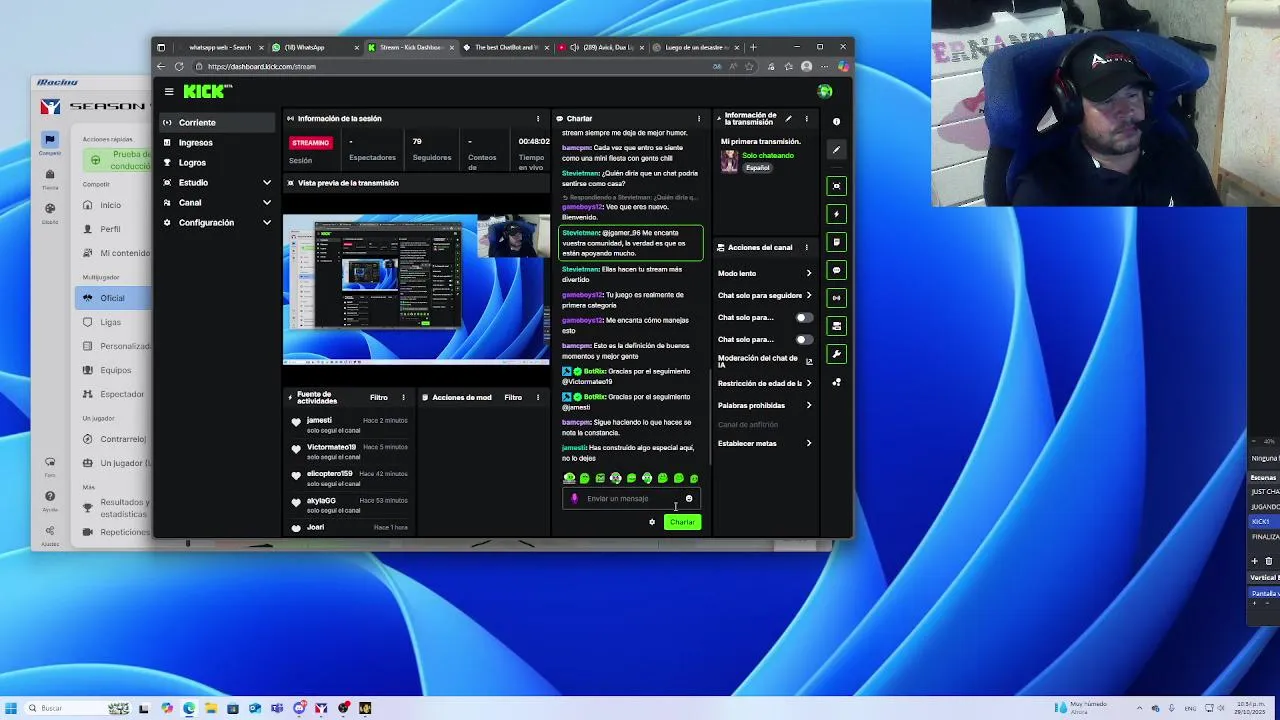Open Espectador in iRacing window
1280x720 pixels.
pyautogui.click(x=122, y=394)
